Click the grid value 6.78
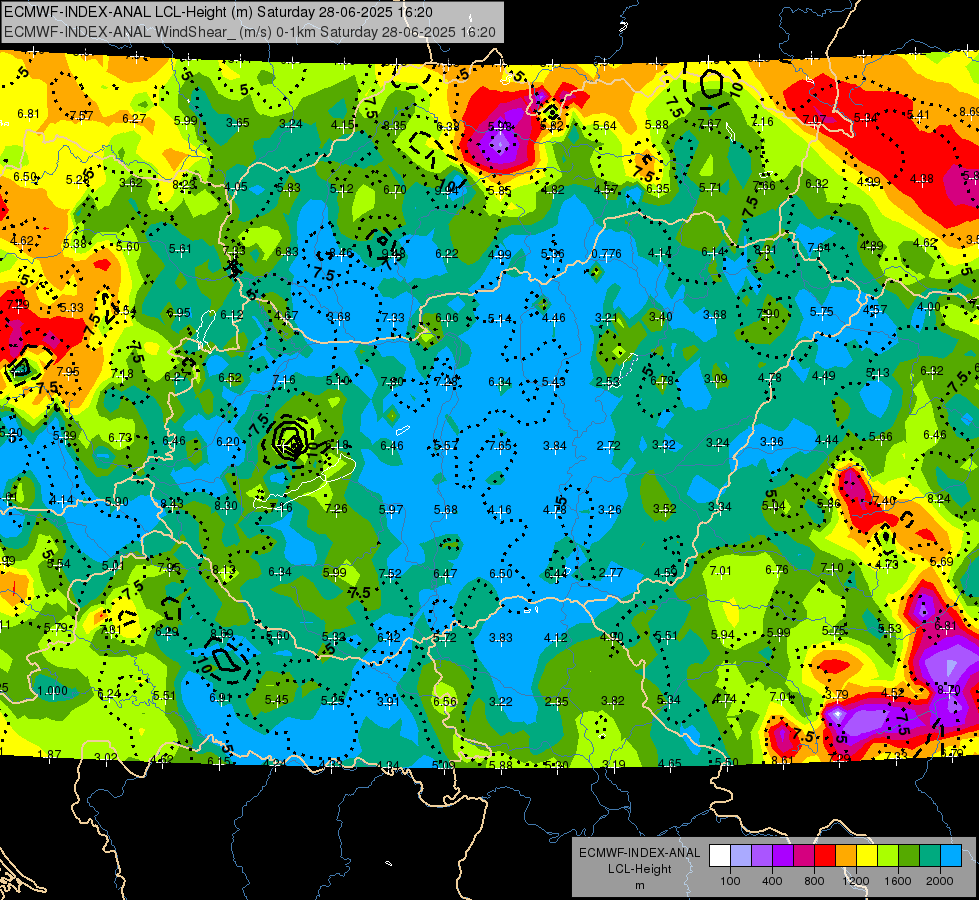Image resolution: width=979 pixels, height=900 pixels. [x=662, y=380]
